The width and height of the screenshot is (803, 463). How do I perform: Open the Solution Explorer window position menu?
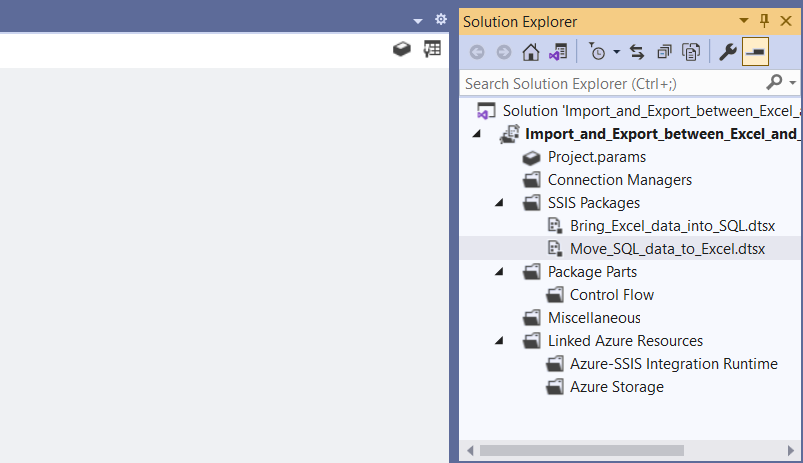click(x=744, y=21)
